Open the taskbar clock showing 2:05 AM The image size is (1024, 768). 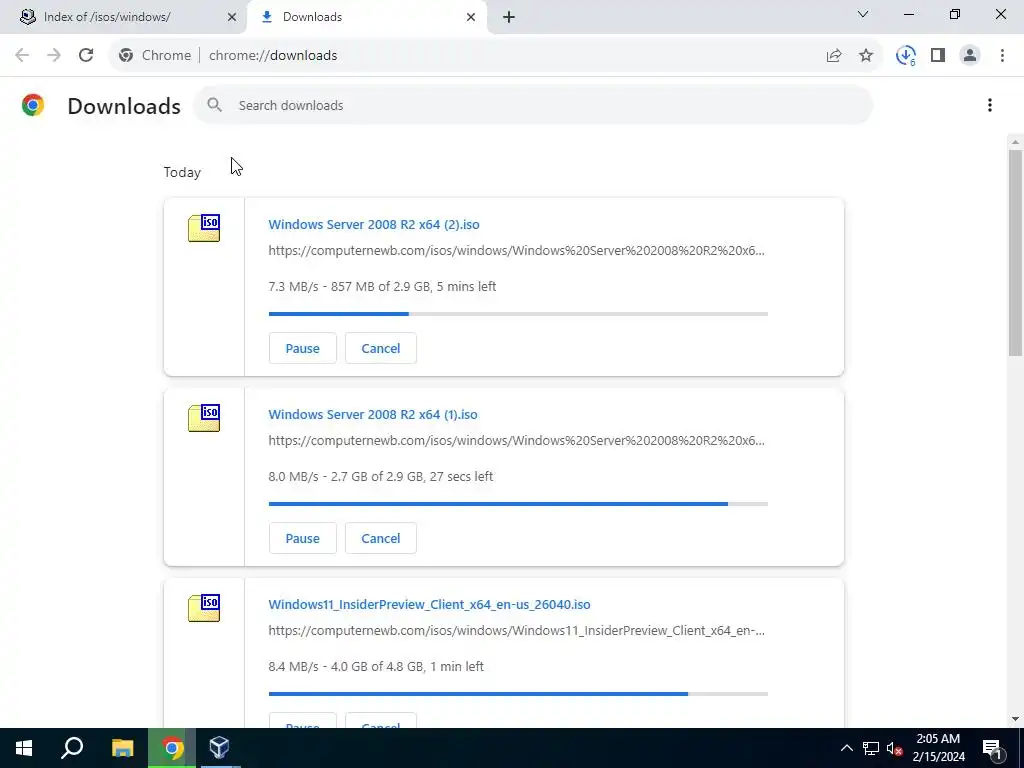pos(938,748)
